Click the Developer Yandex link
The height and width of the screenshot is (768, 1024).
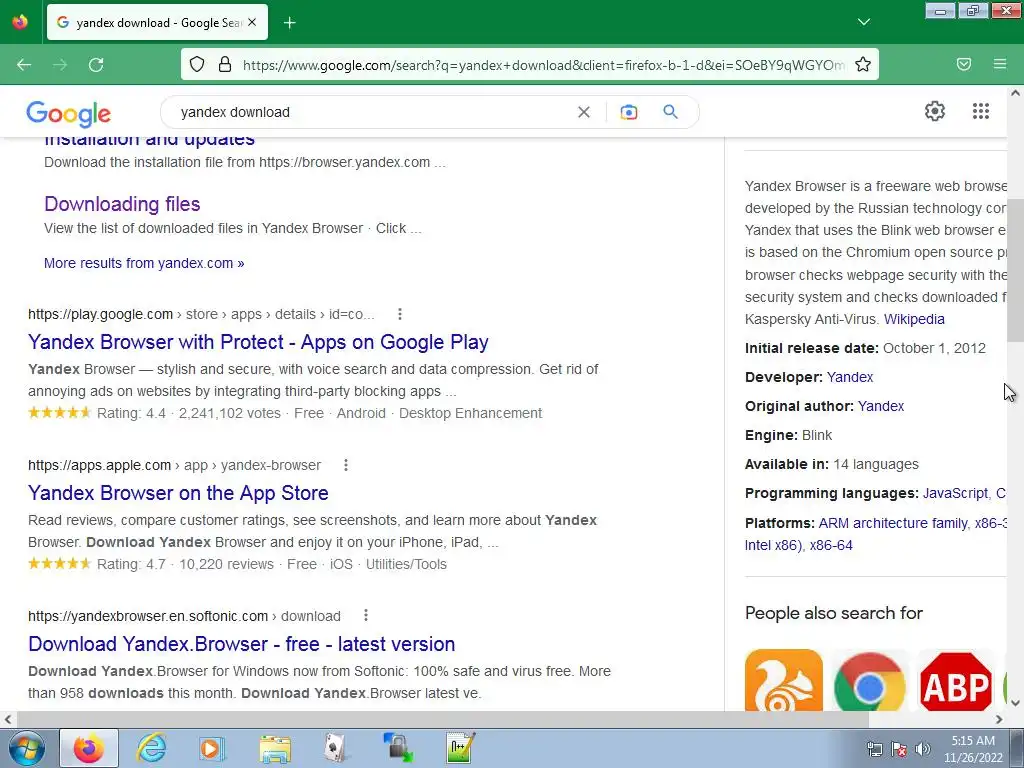click(x=850, y=377)
